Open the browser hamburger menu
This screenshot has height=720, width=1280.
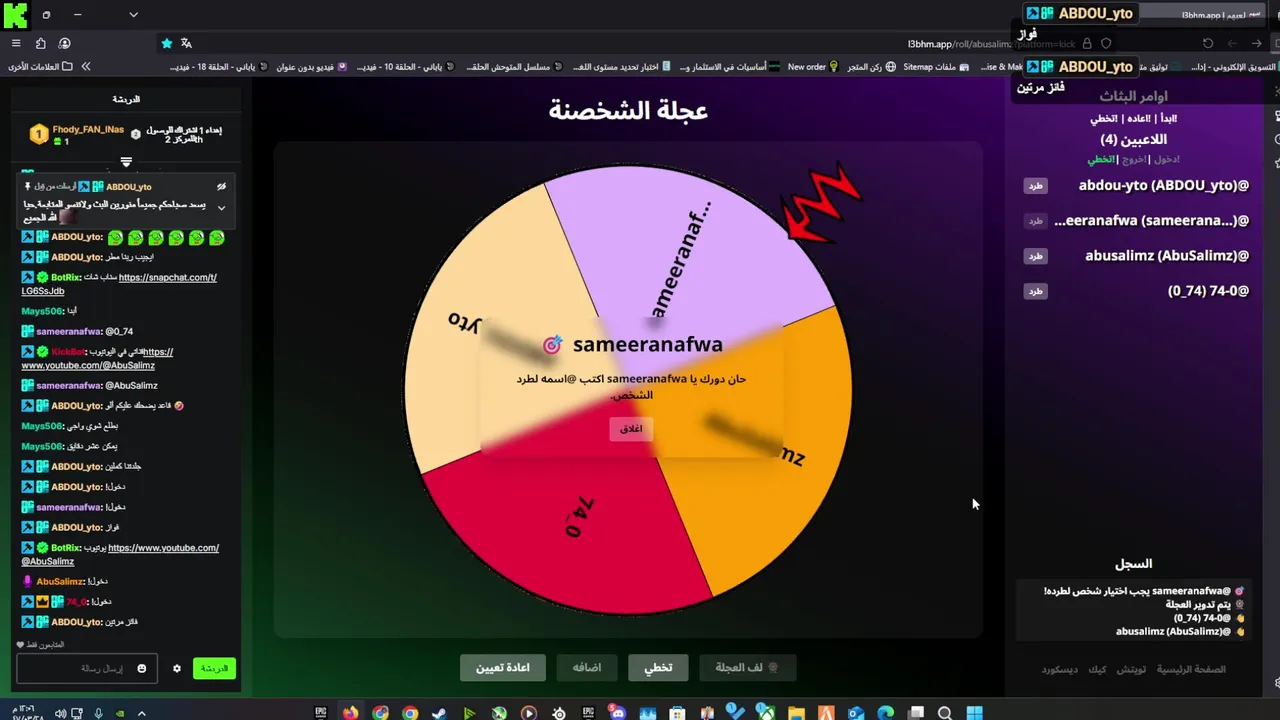pyautogui.click(x=15, y=43)
